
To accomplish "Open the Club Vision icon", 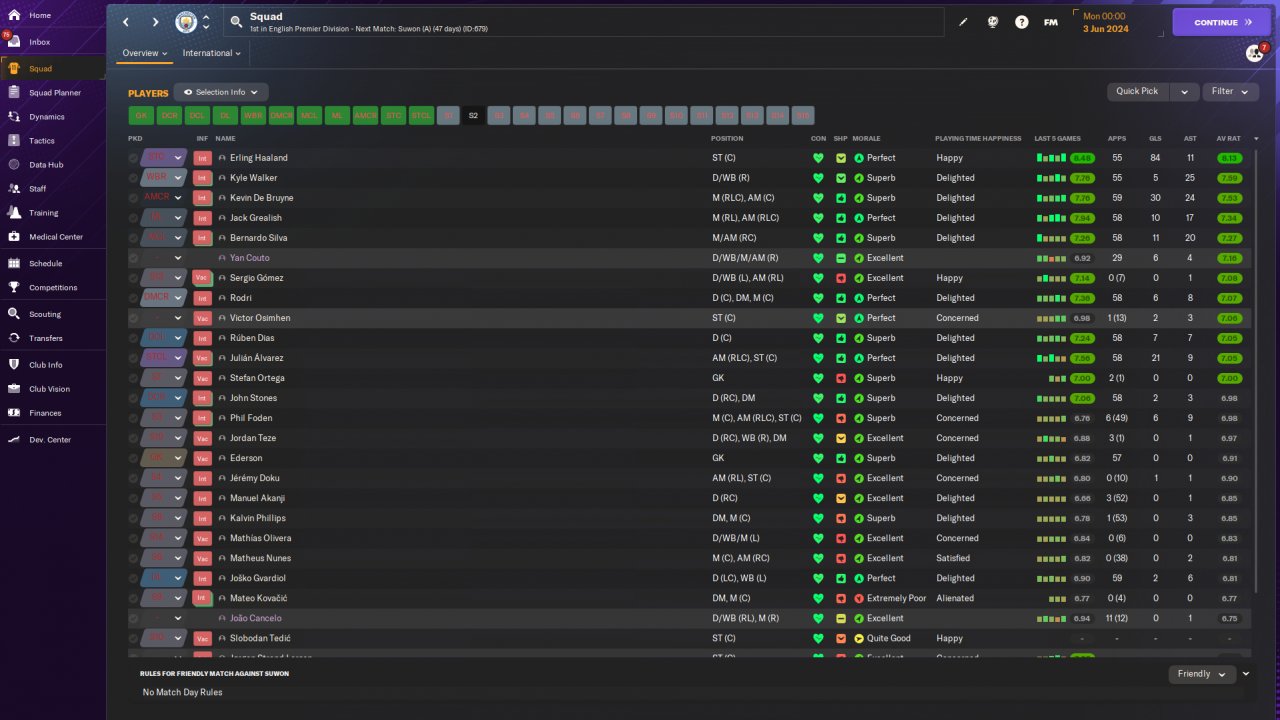I will [x=13, y=389].
